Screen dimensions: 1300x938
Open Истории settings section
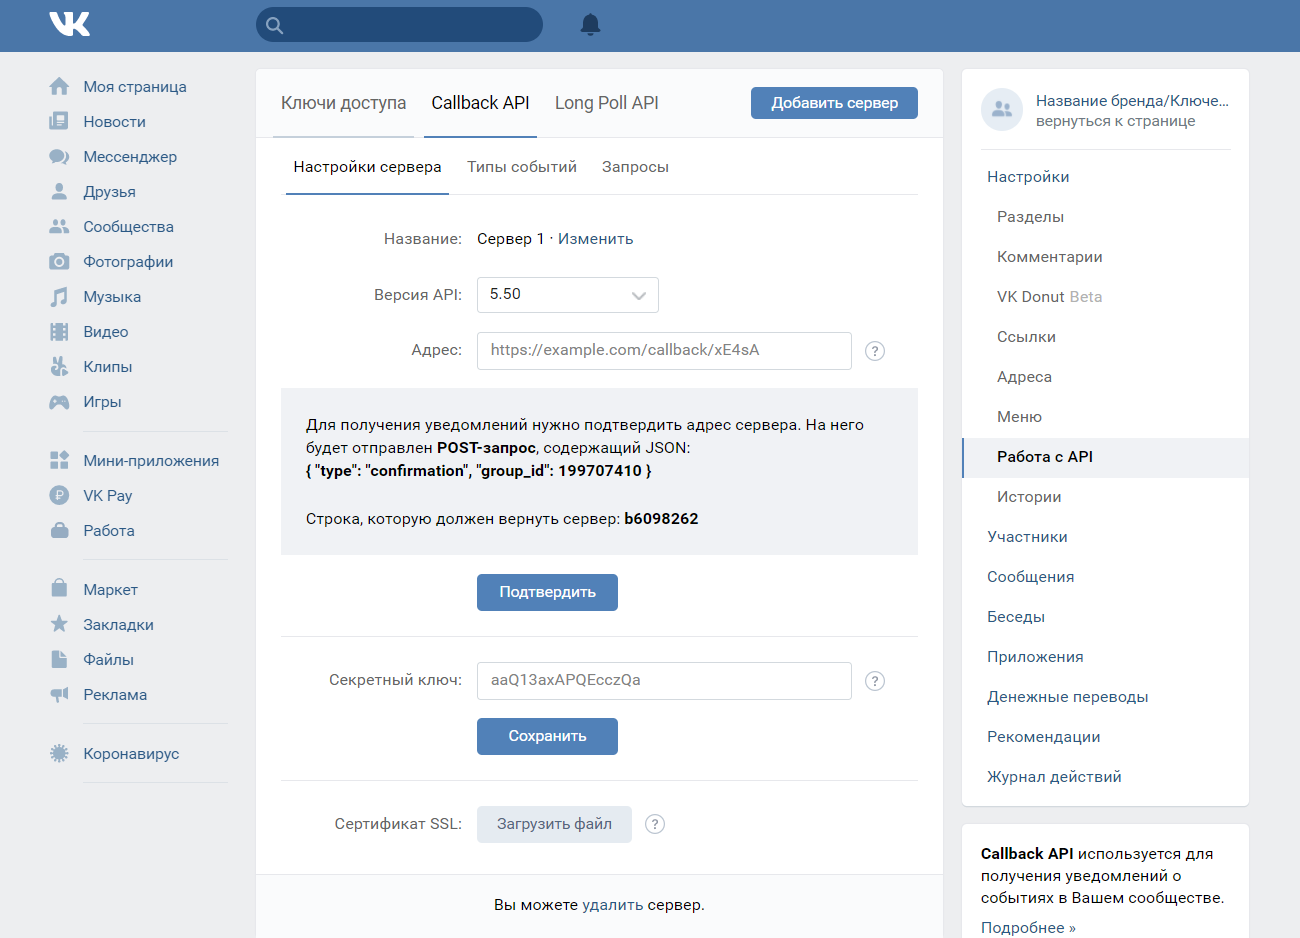click(x=1105, y=497)
